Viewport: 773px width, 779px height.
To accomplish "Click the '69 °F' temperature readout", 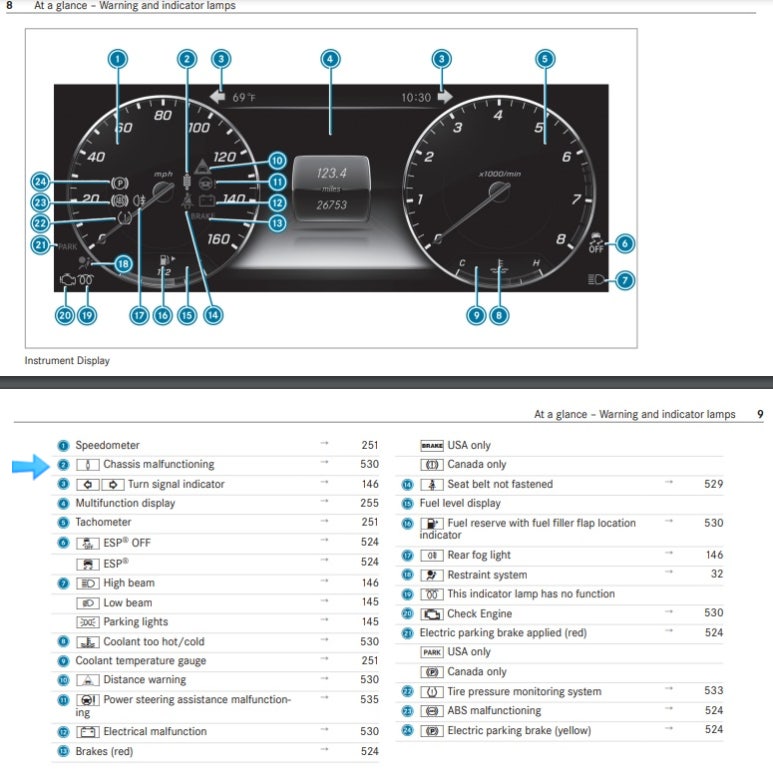I will coord(244,97).
